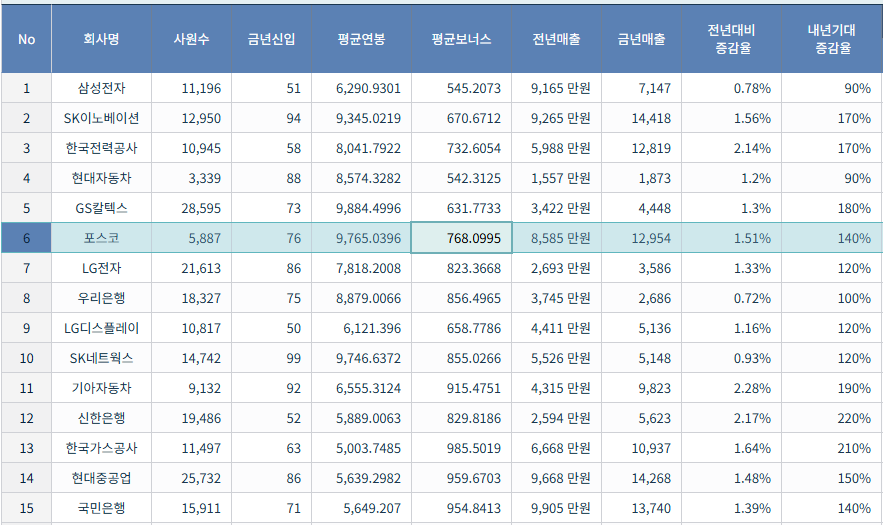The width and height of the screenshot is (883, 525).
Task: Click the 전년매출 column header
Action: click(x=556, y=39)
